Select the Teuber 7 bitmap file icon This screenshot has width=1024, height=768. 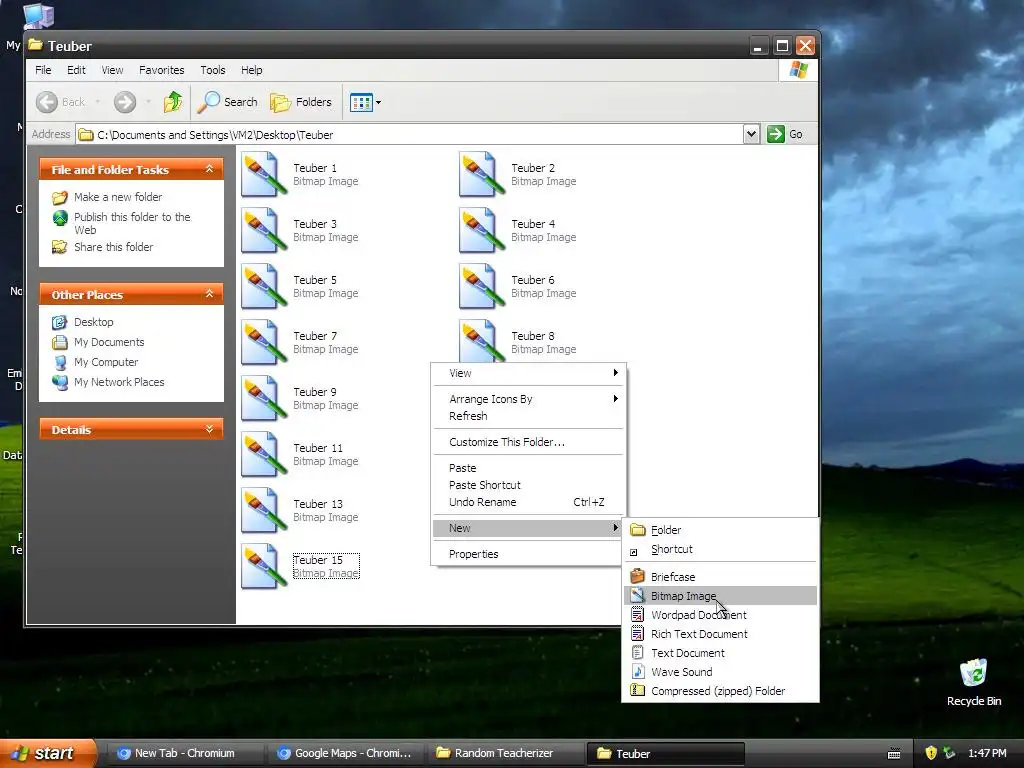click(264, 343)
